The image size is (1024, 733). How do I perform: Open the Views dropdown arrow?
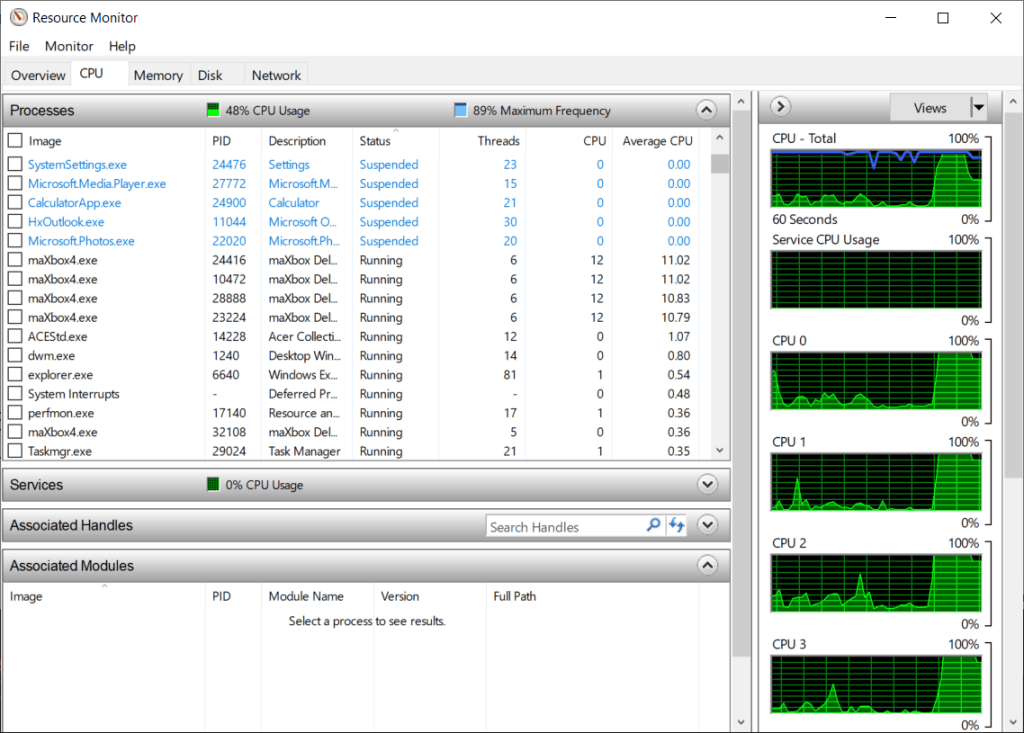click(979, 108)
